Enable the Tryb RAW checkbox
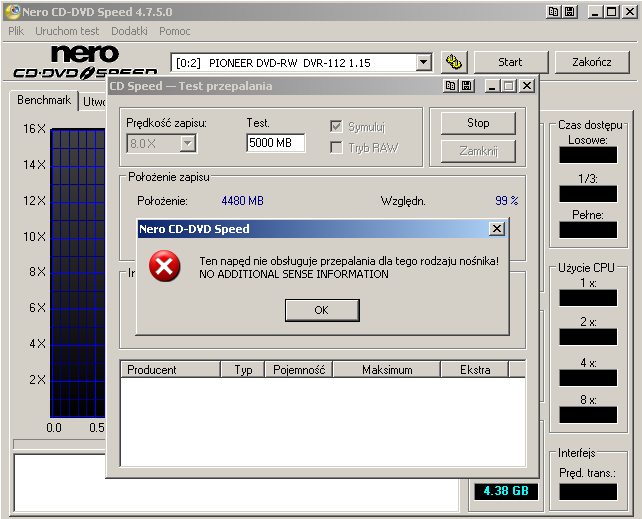The height and width of the screenshot is (519, 642). [x=336, y=147]
